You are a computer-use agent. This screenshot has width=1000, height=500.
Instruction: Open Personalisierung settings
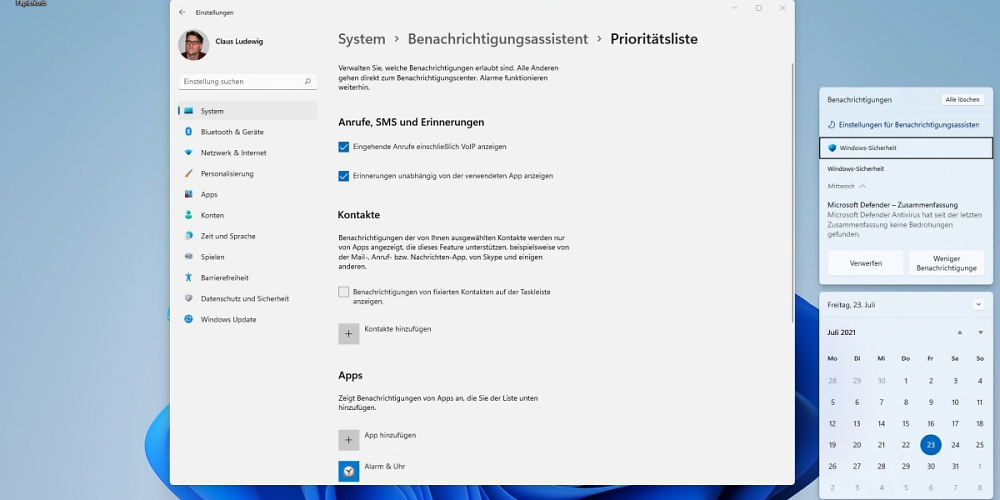pyautogui.click(x=248, y=173)
